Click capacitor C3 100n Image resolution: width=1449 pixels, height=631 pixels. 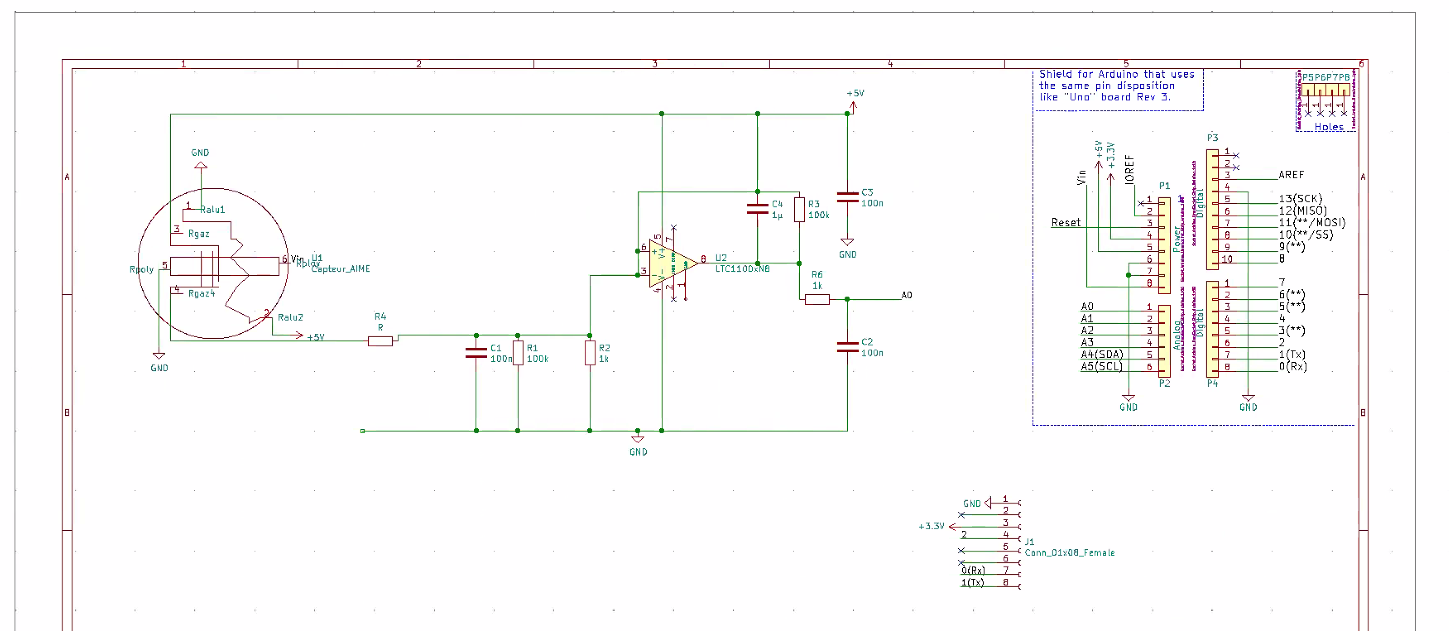[847, 197]
